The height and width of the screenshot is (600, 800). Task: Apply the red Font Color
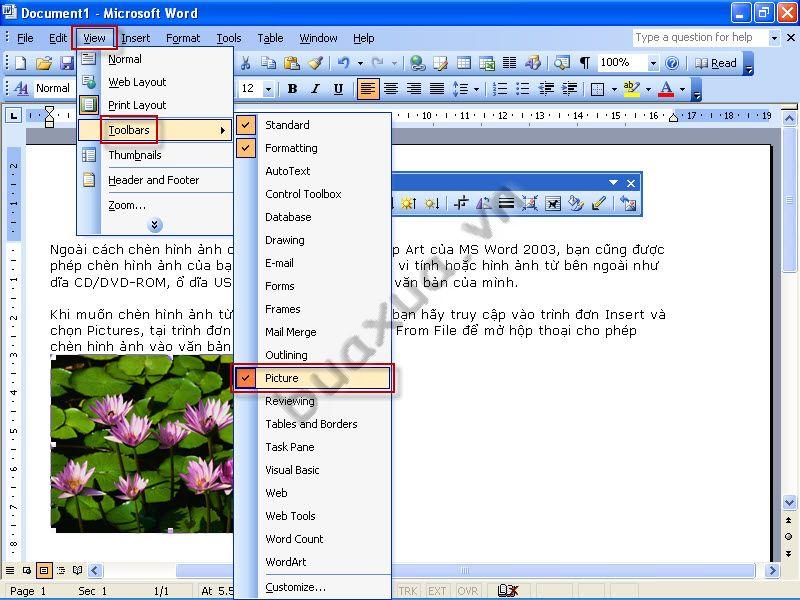[666, 89]
